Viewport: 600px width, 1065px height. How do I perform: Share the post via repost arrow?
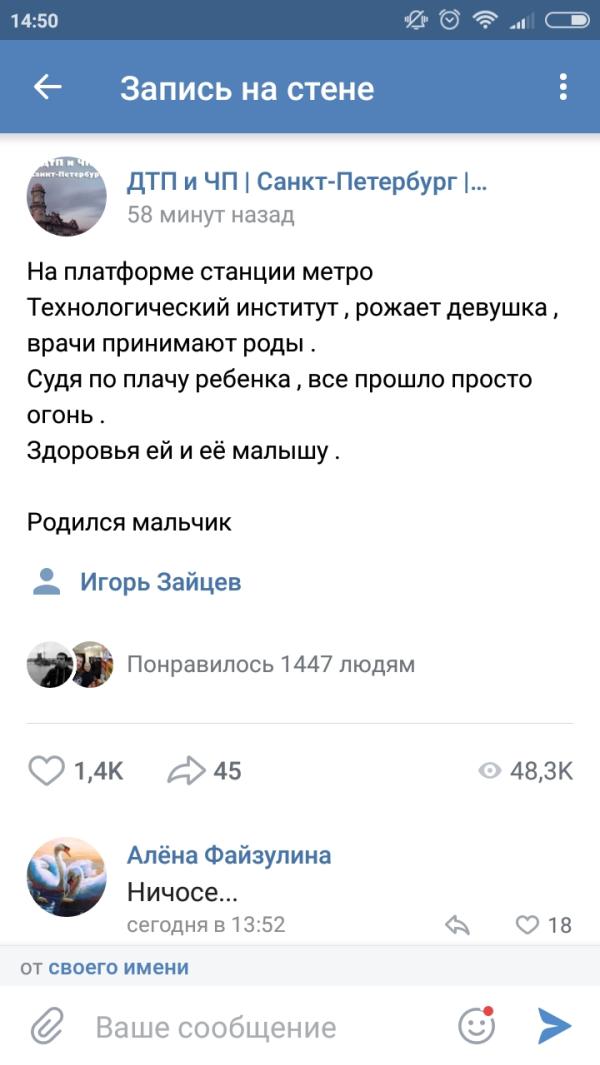click(x=186, y=770)
